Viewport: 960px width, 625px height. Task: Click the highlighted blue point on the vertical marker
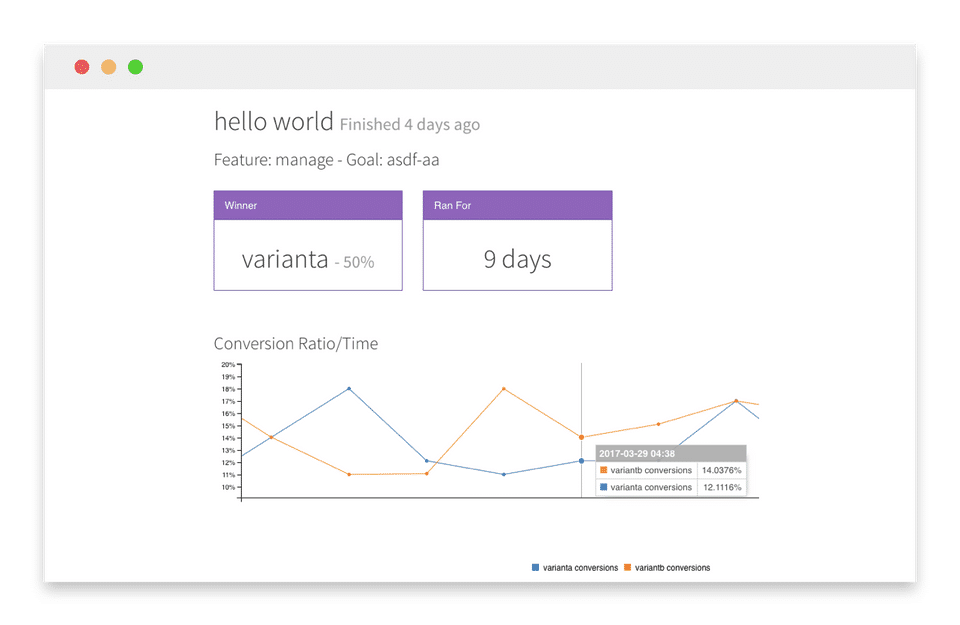(x=581, y=461)
